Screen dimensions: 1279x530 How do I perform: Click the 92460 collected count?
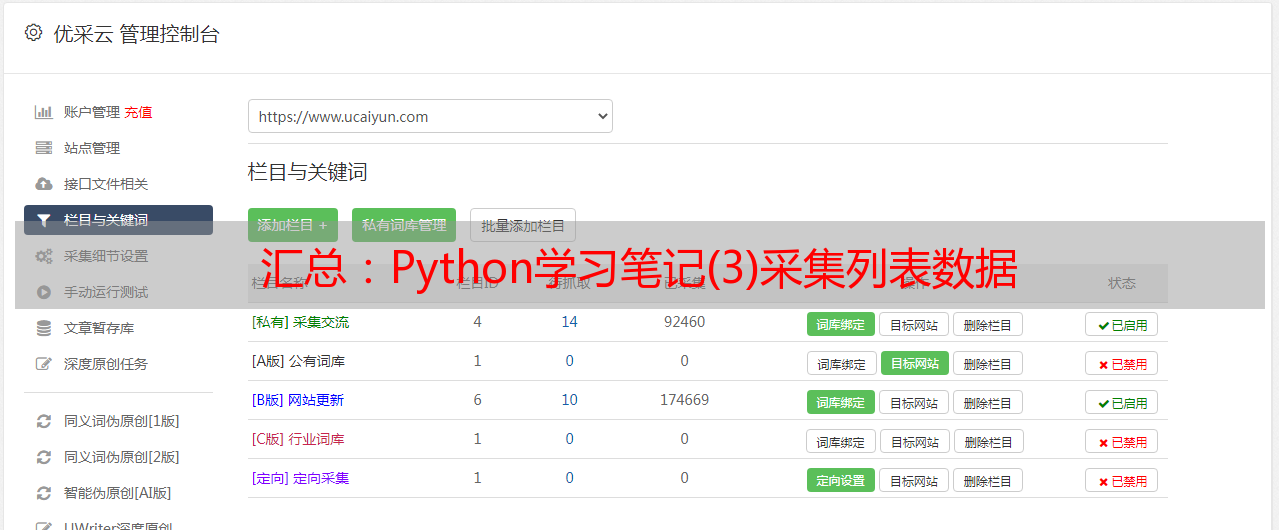click(684, 322)
